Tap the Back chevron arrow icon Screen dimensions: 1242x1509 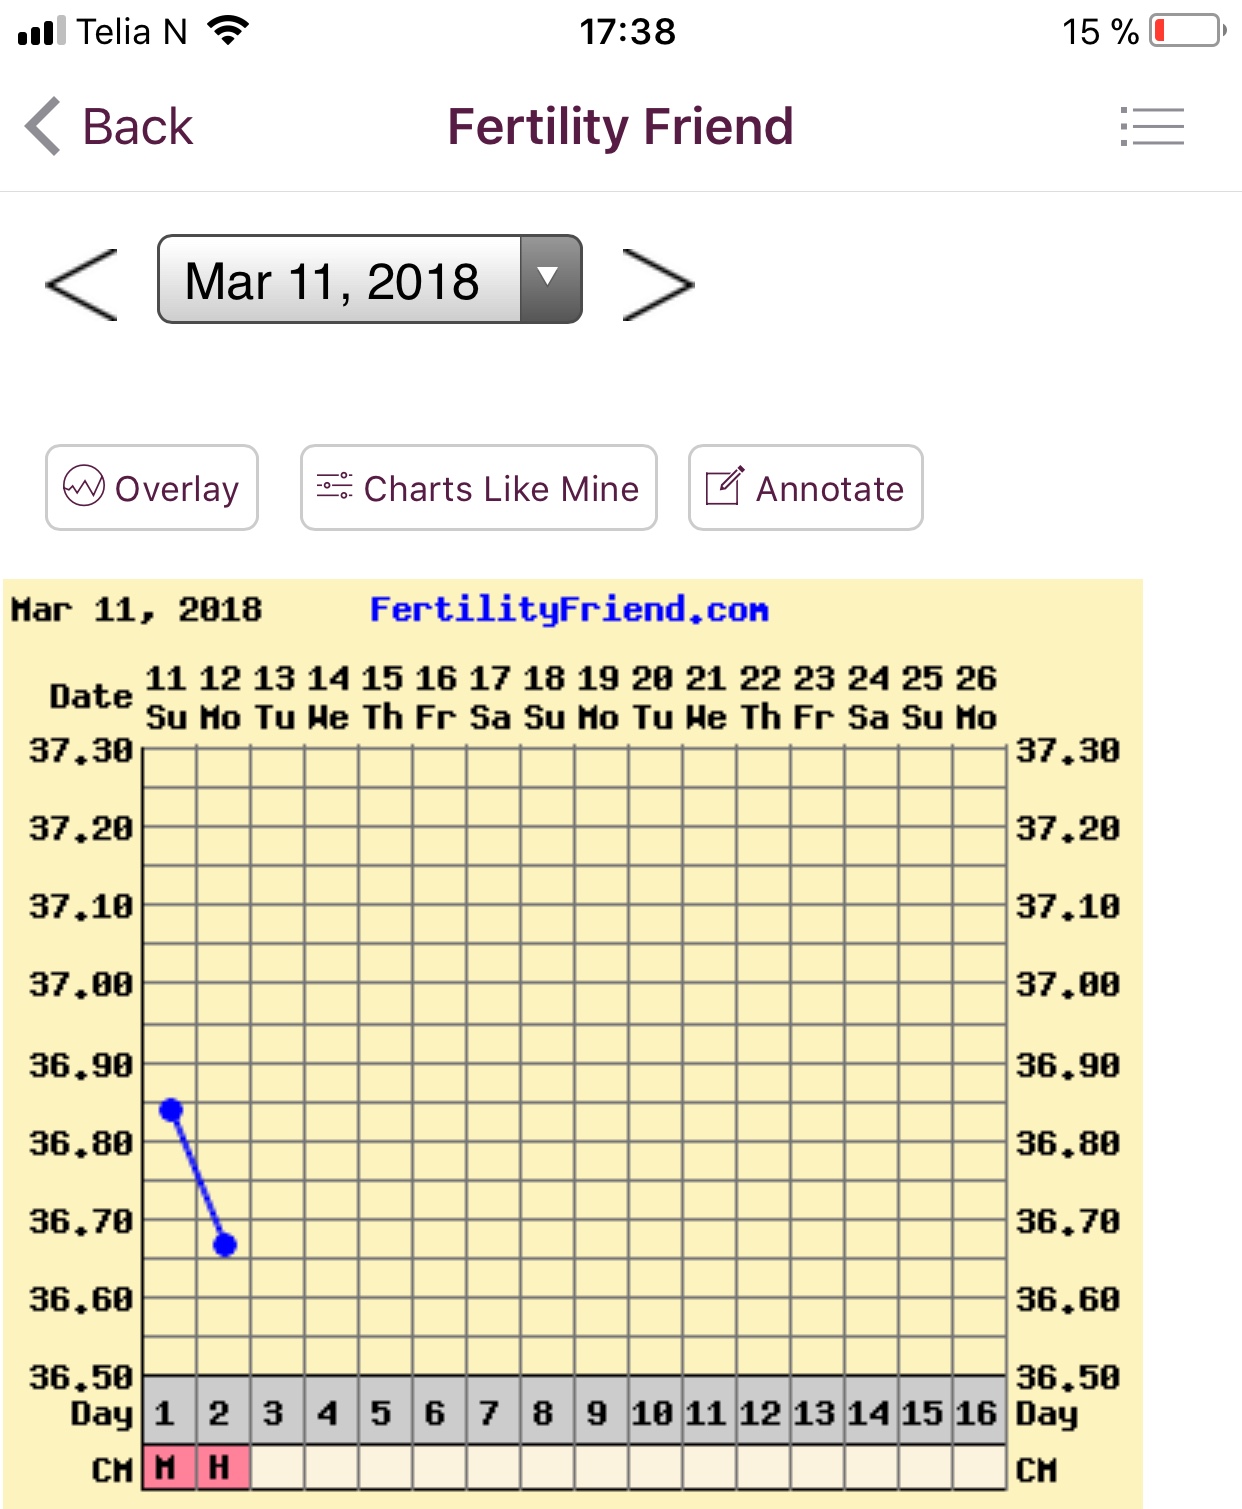(43, 127)
